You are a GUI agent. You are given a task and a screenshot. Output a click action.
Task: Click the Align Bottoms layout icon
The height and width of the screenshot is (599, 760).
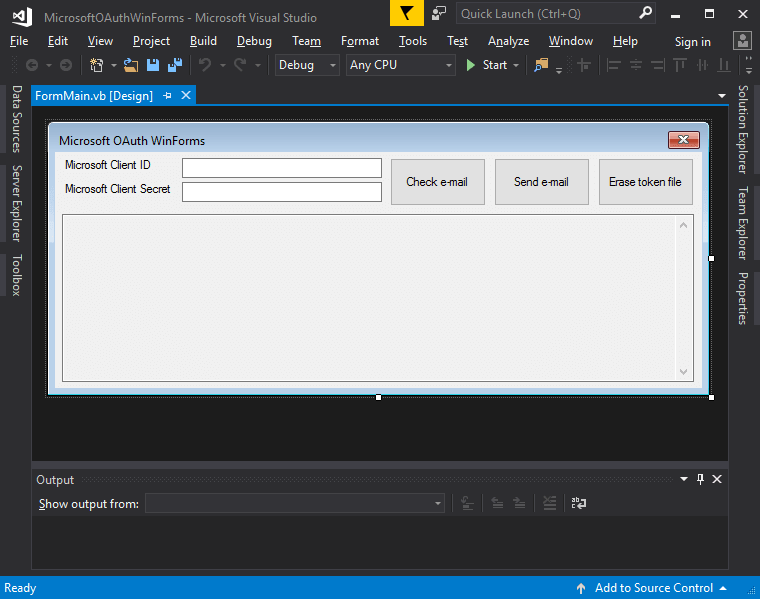coord(724,65)
